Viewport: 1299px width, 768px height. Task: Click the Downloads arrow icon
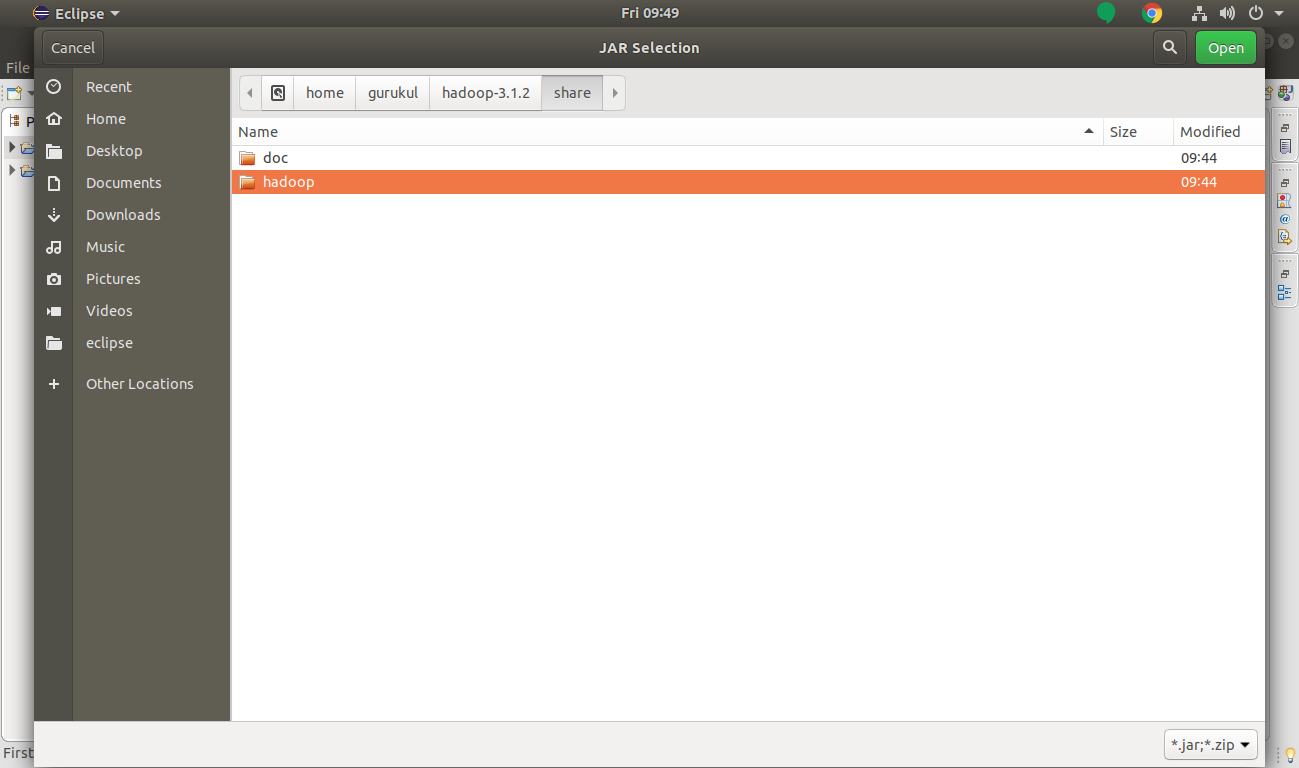[x=54, y=215]
